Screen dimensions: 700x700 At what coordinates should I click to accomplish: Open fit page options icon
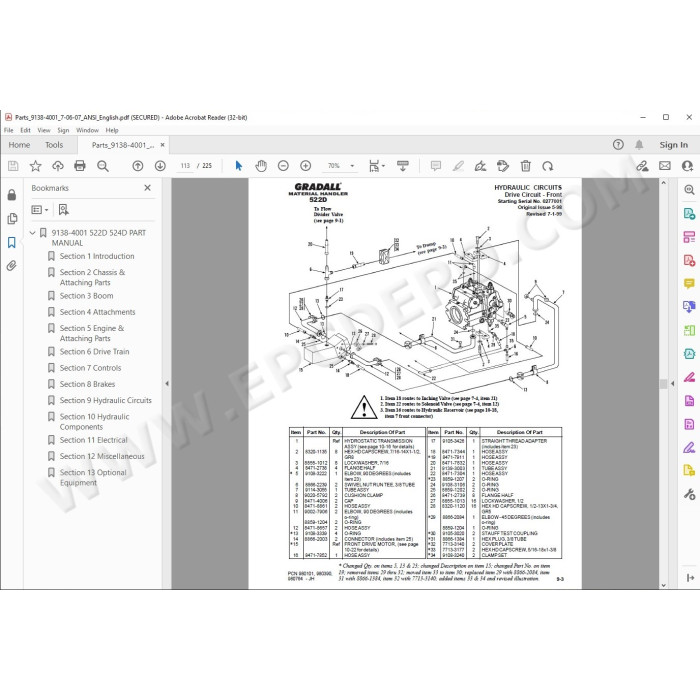(376, 166)
